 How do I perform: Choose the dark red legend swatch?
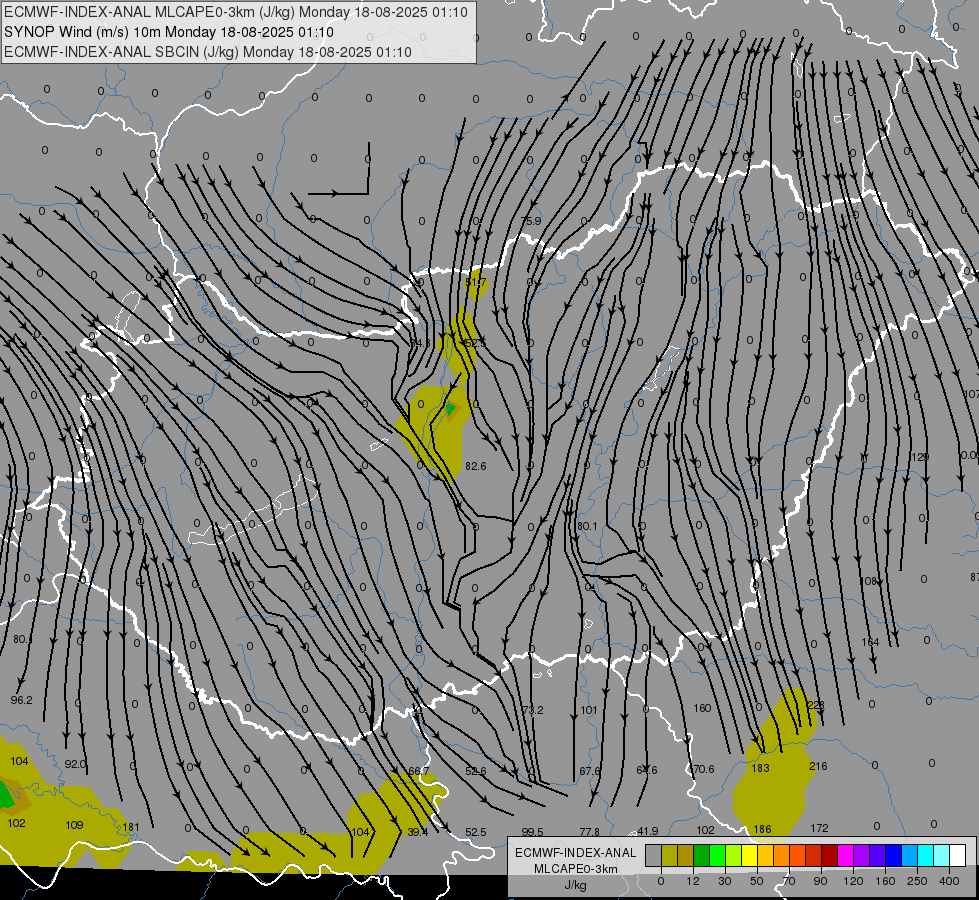click(829, 855)
